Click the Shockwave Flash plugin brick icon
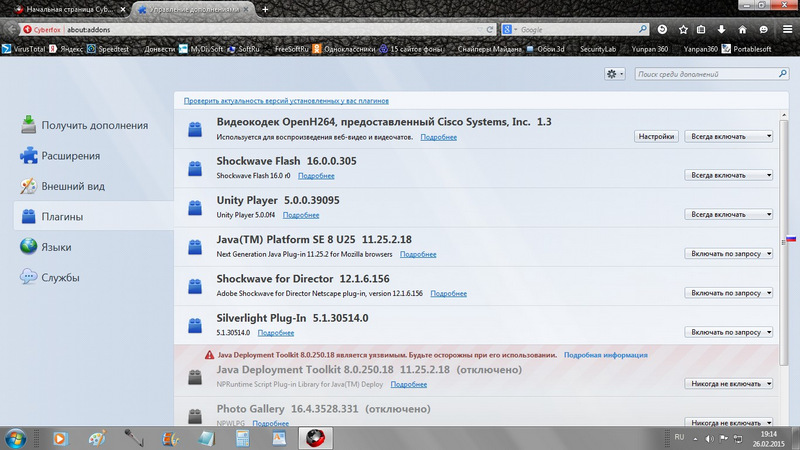This screenshot has width=800, height=450. (195, 168)
